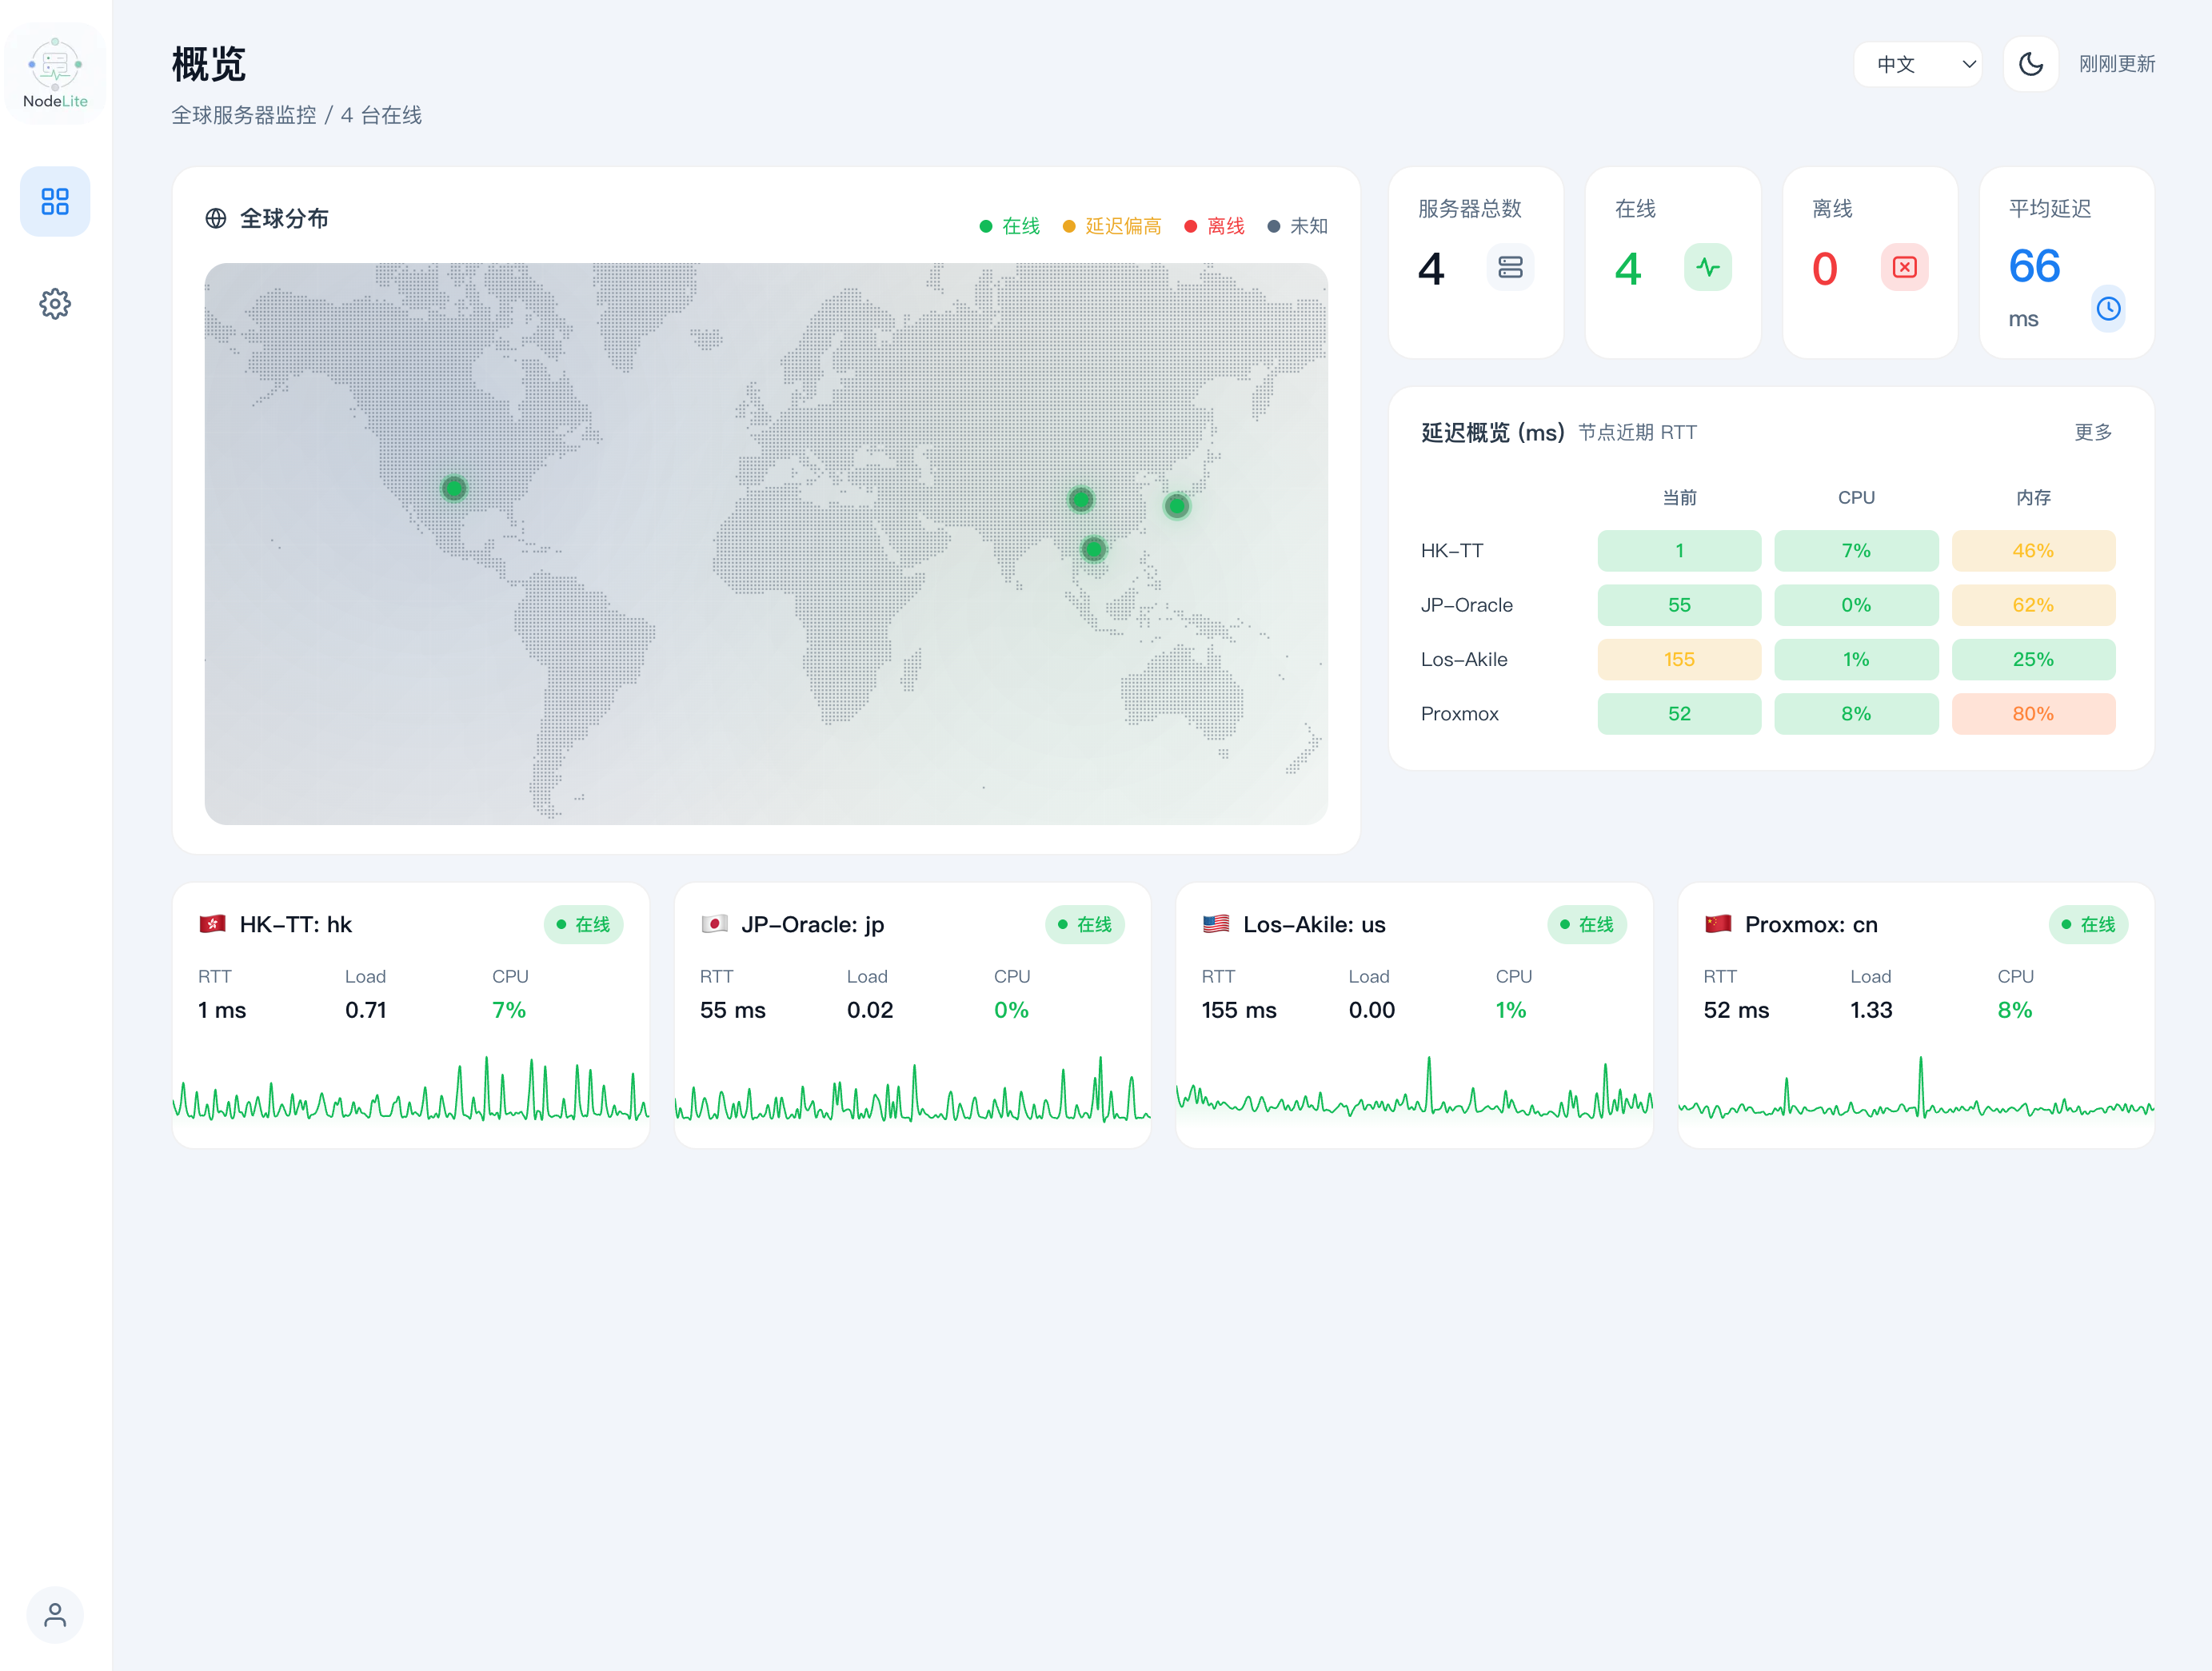Screen dimensions: 2212x1671
Task: Click the 66 average latency value
Action: [x=2034, y=267]
